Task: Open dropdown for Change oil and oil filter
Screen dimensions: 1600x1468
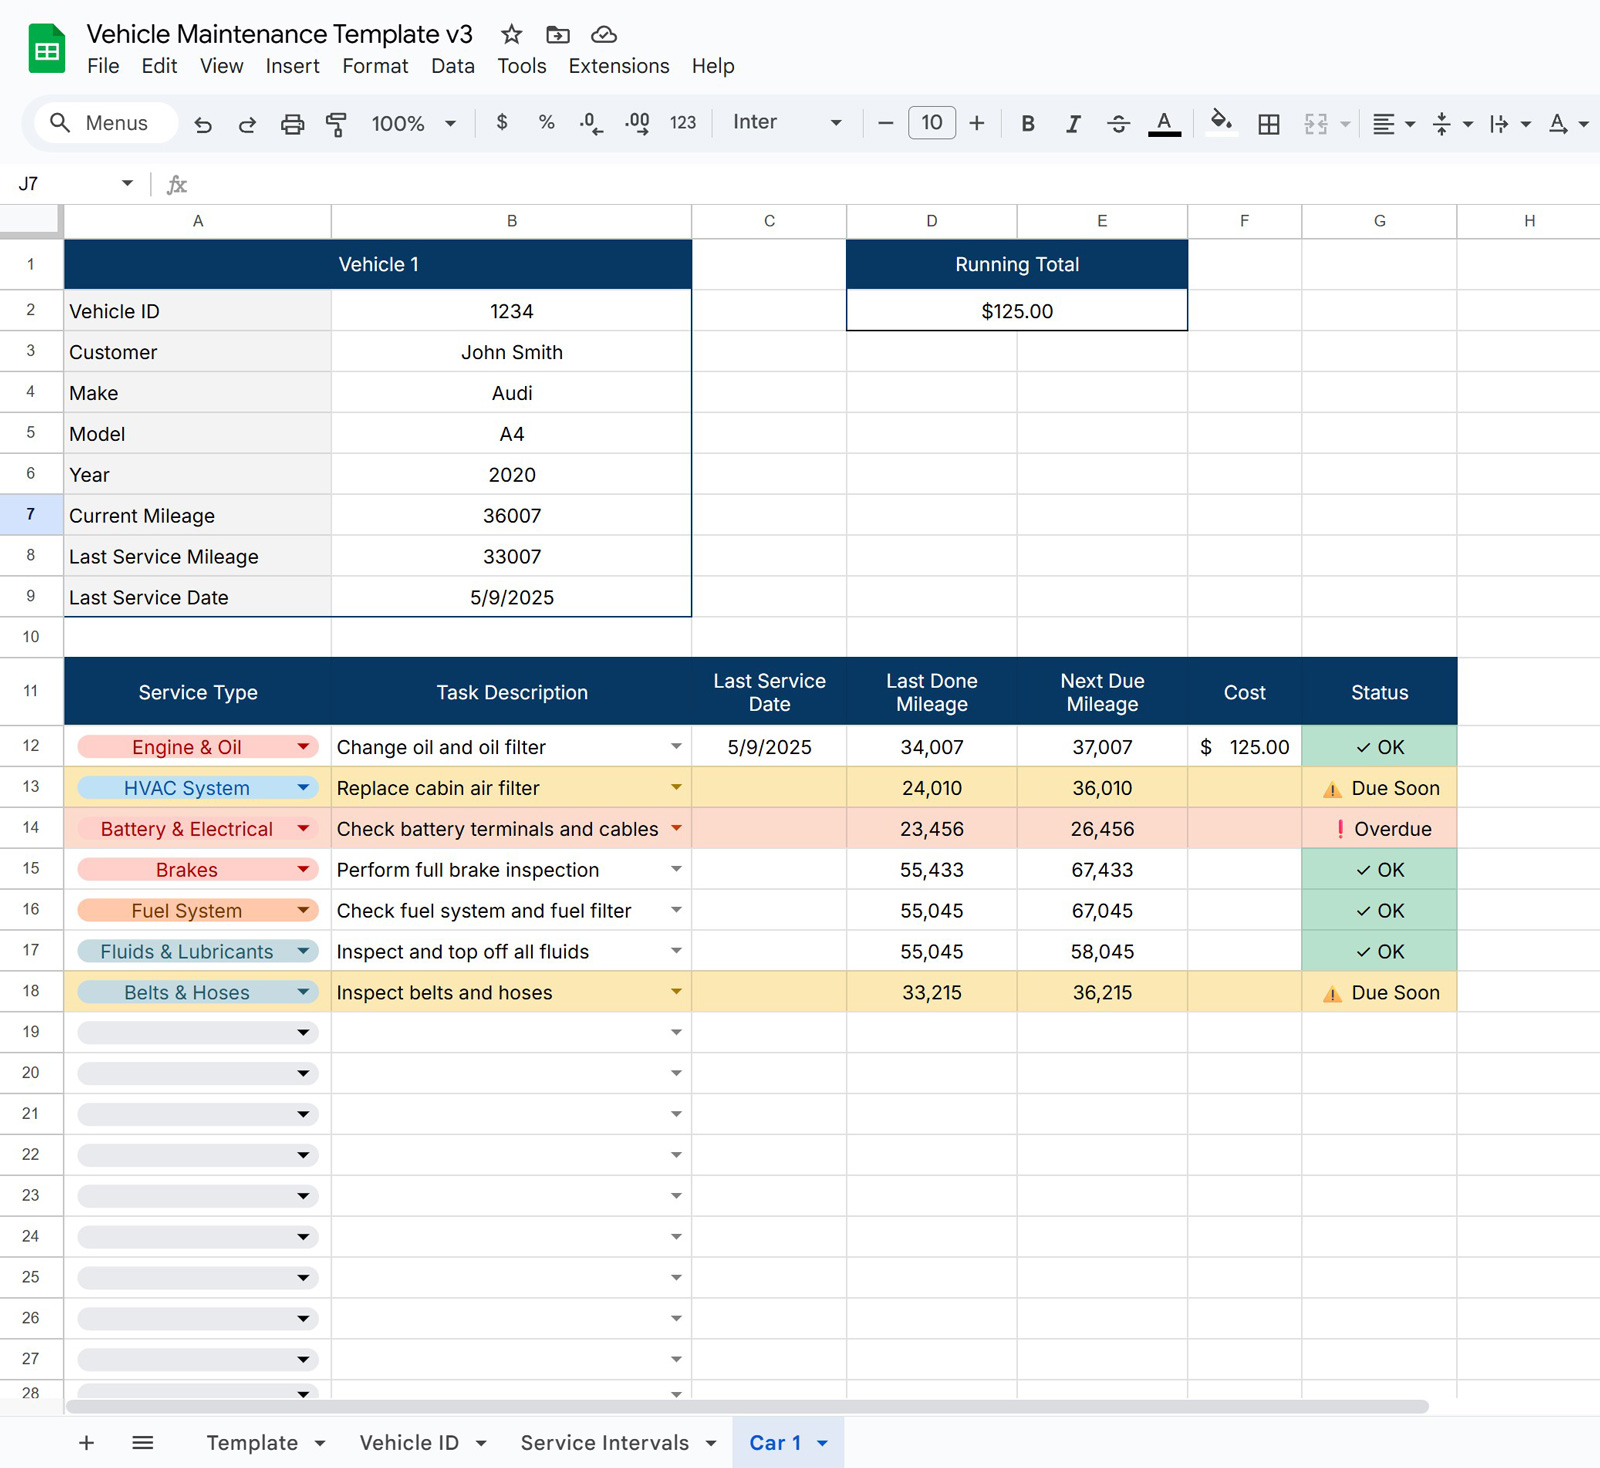Action: pos(676,747)
